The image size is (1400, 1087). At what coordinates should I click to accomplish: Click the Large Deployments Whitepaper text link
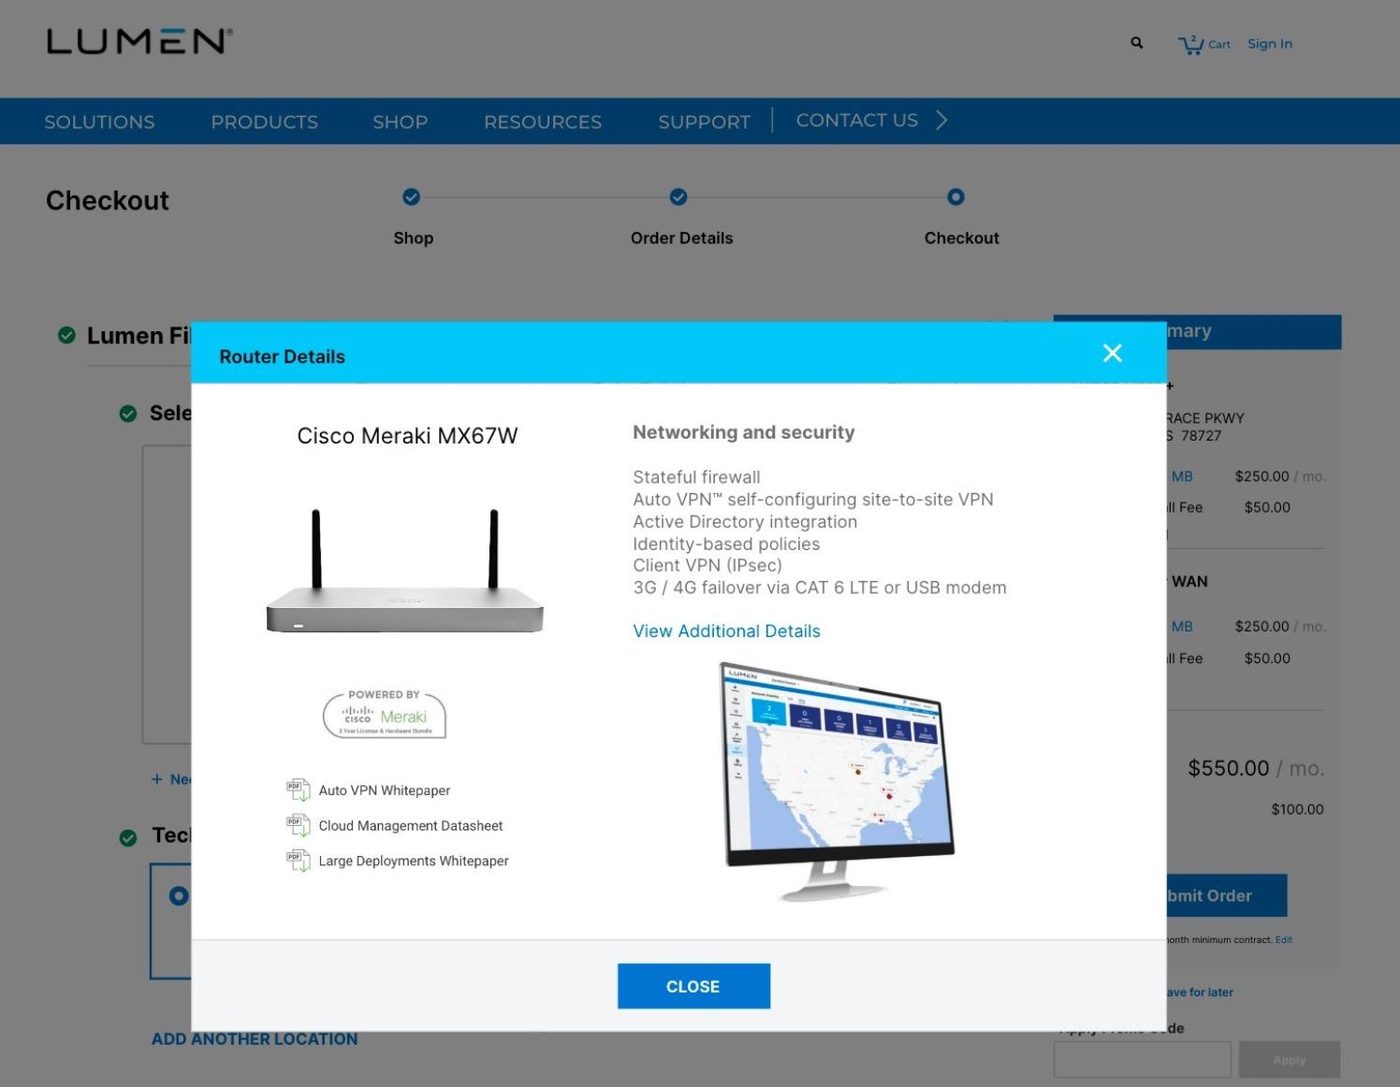413,860
